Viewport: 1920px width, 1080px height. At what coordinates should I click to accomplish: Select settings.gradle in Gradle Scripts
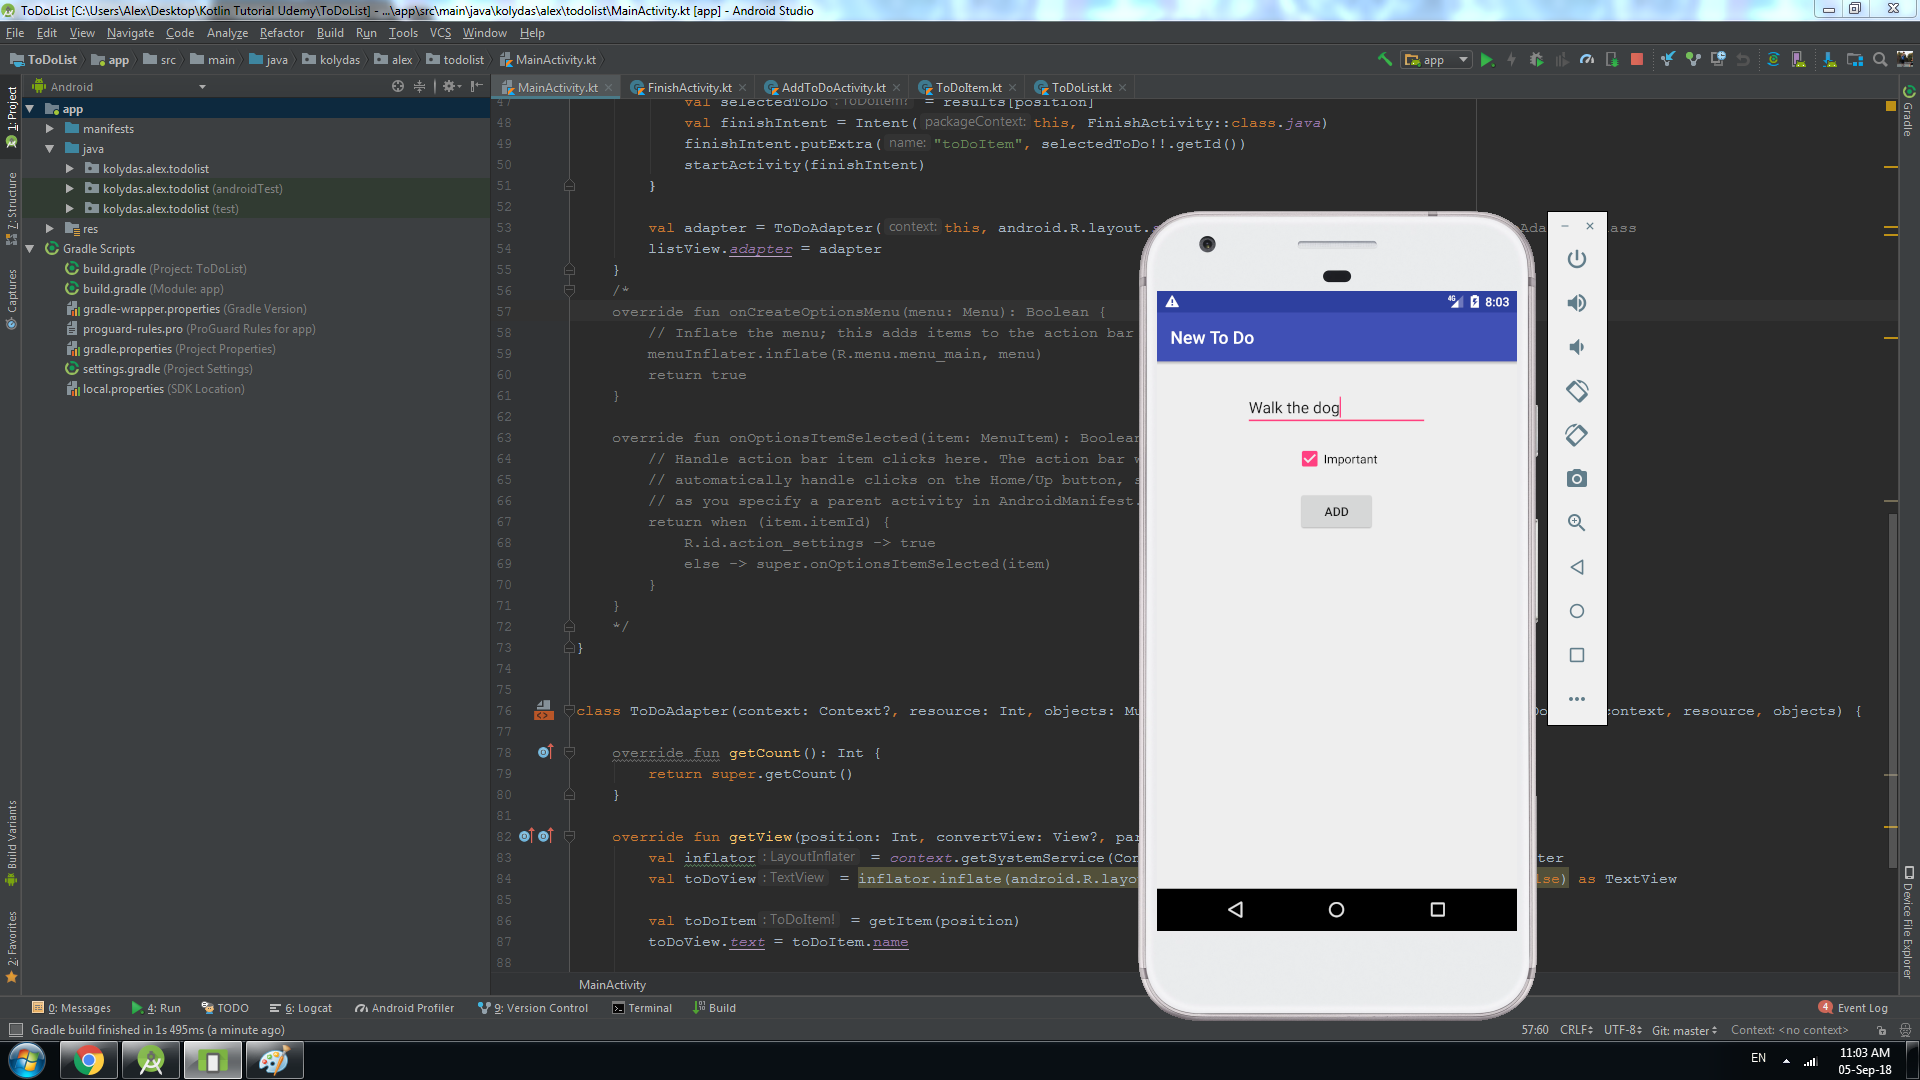click(x=158, y=369)
